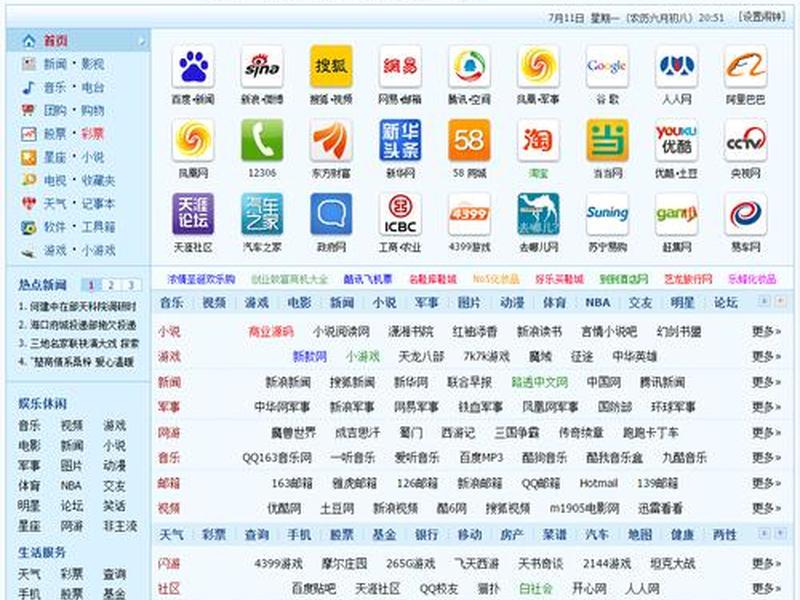Click the Alibaba icon
Screen dimensions: 800x600
[x=745, y=66]
